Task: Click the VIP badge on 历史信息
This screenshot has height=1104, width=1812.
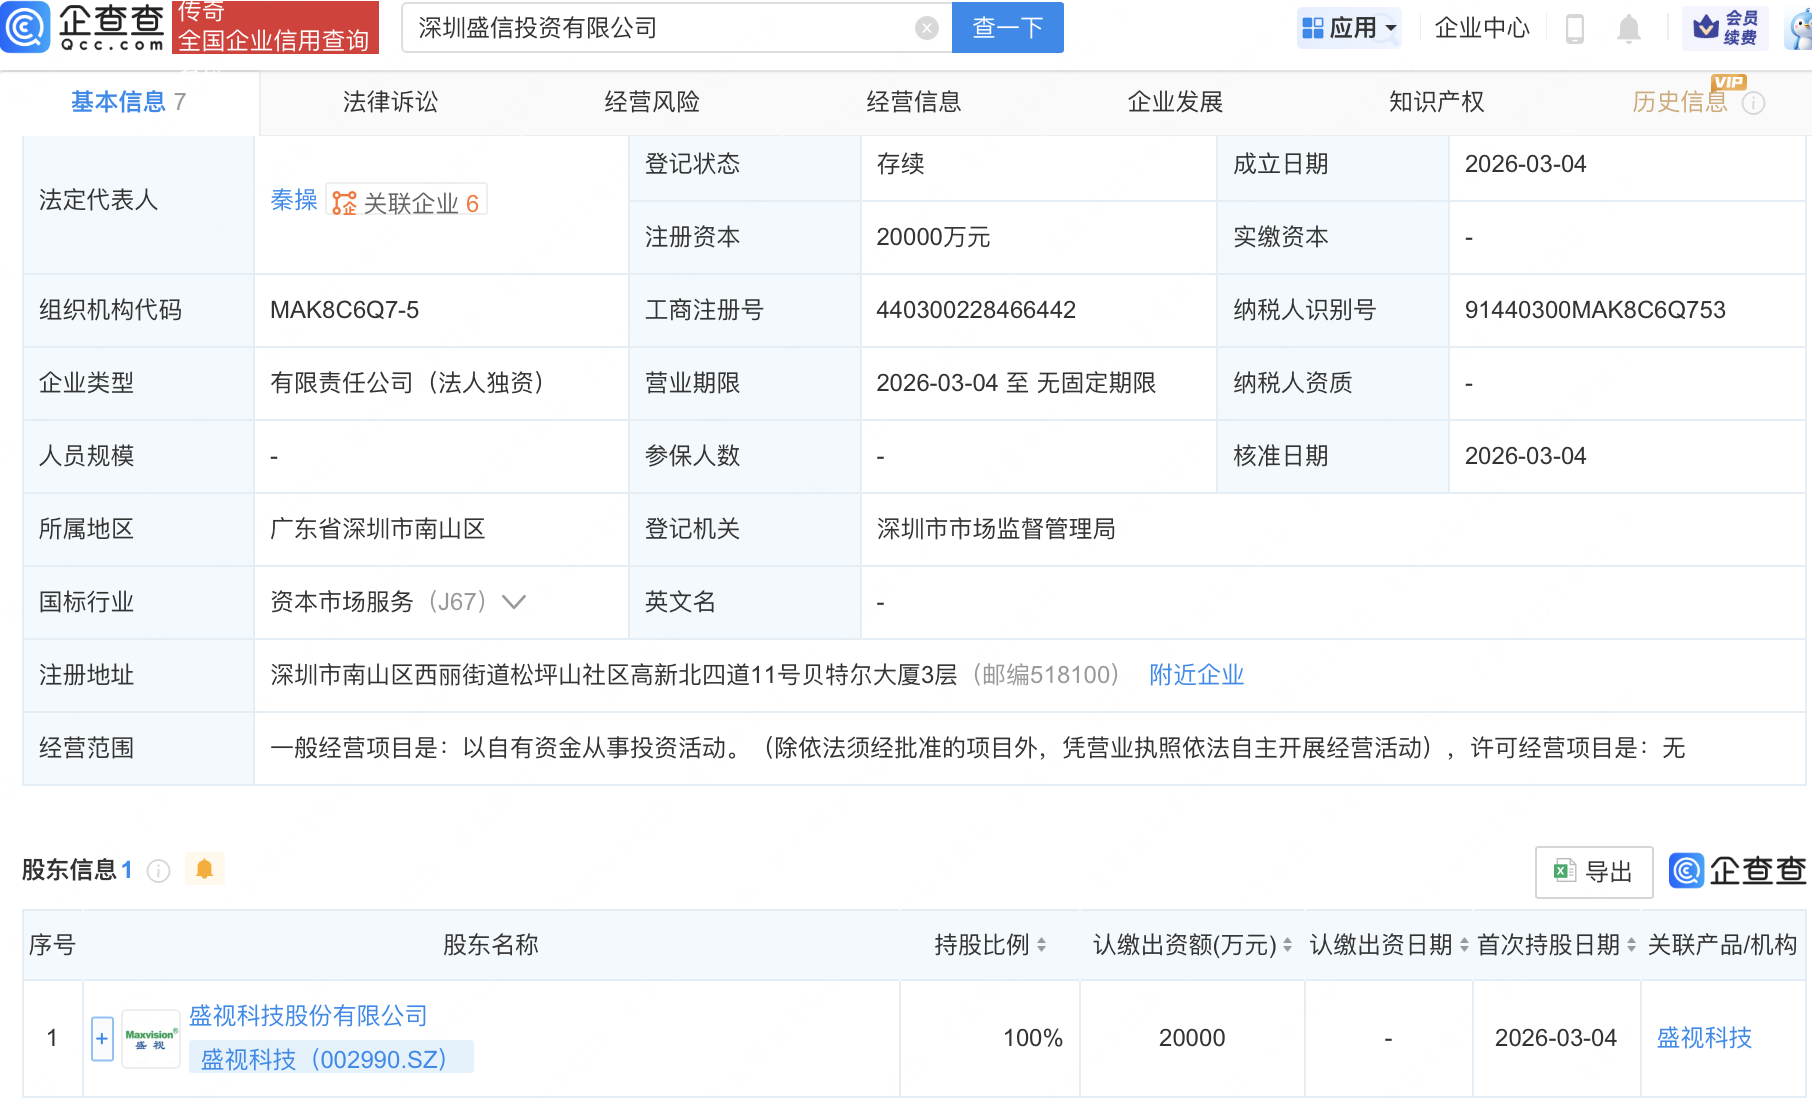Action: (1728, 84)
